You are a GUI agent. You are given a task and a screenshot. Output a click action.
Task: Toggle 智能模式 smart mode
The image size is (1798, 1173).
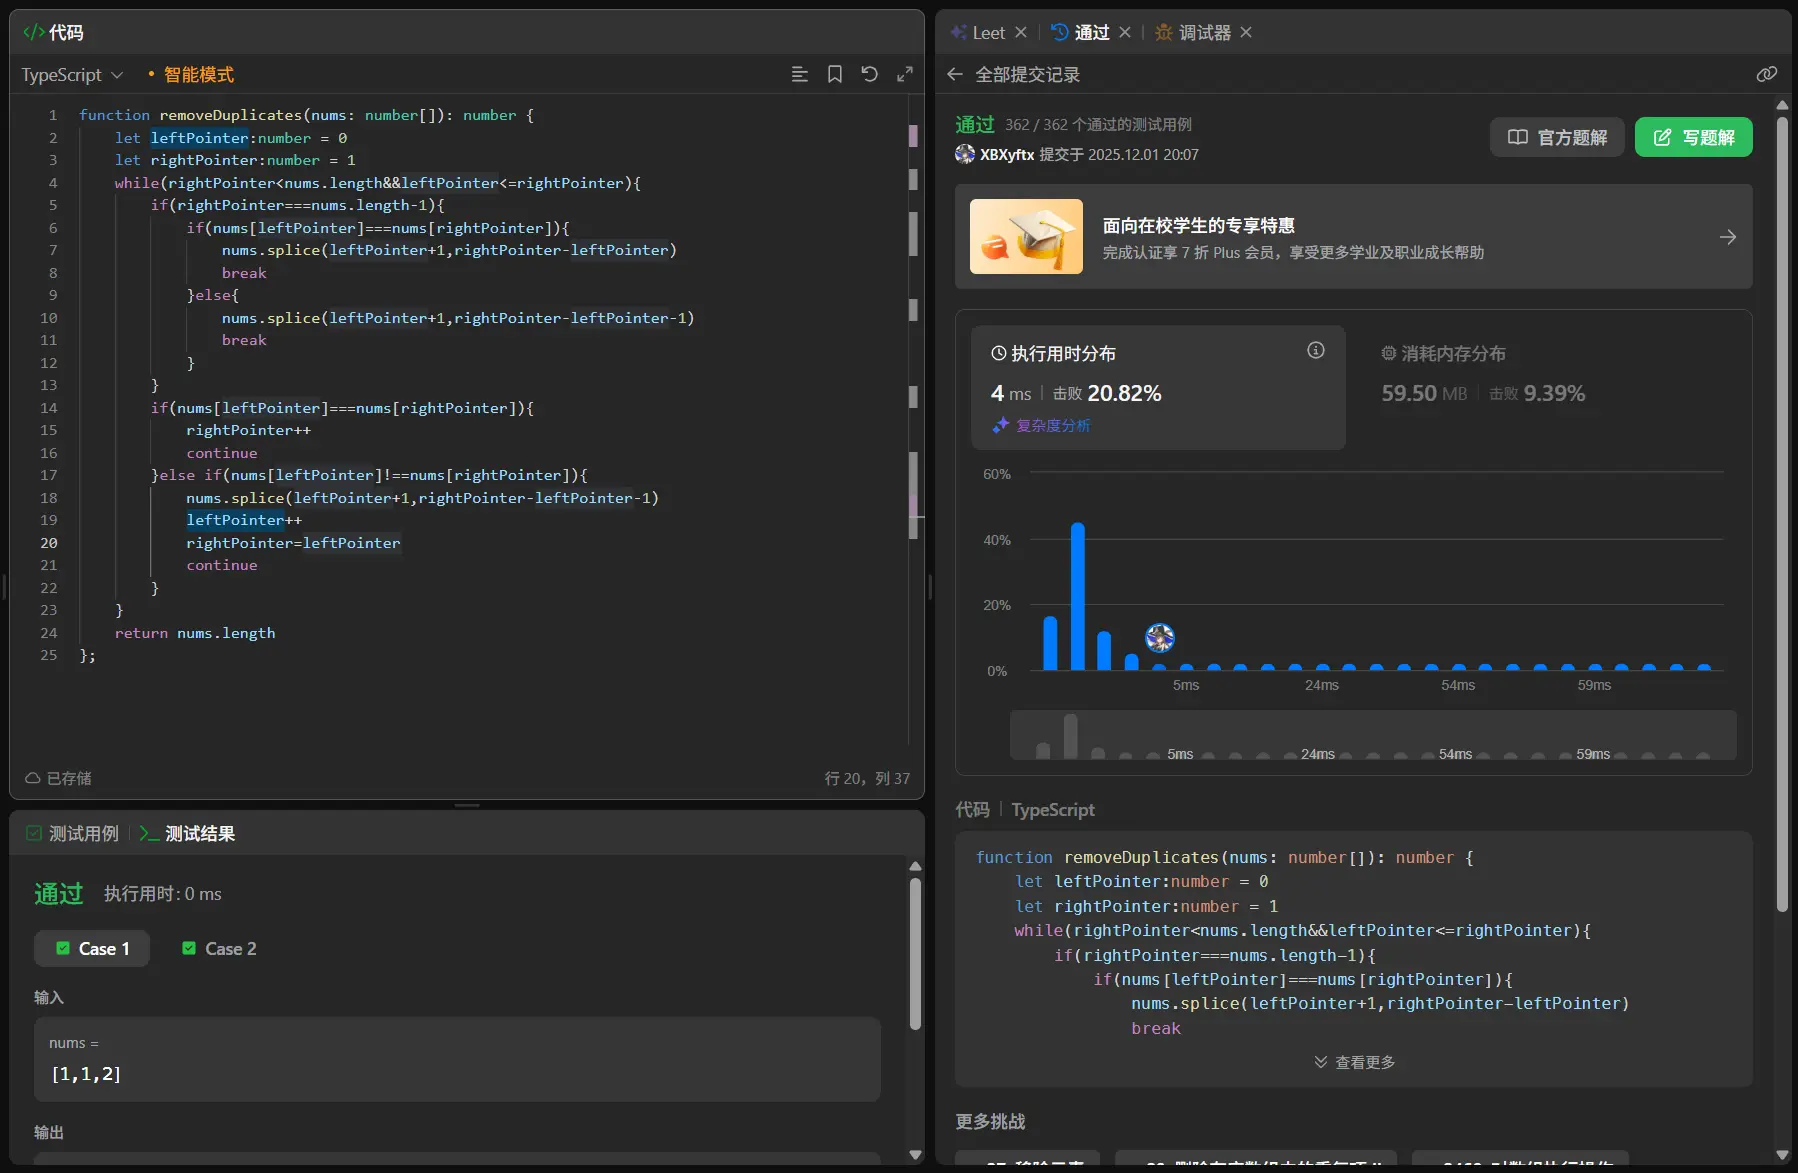click(x=197, y=75)
